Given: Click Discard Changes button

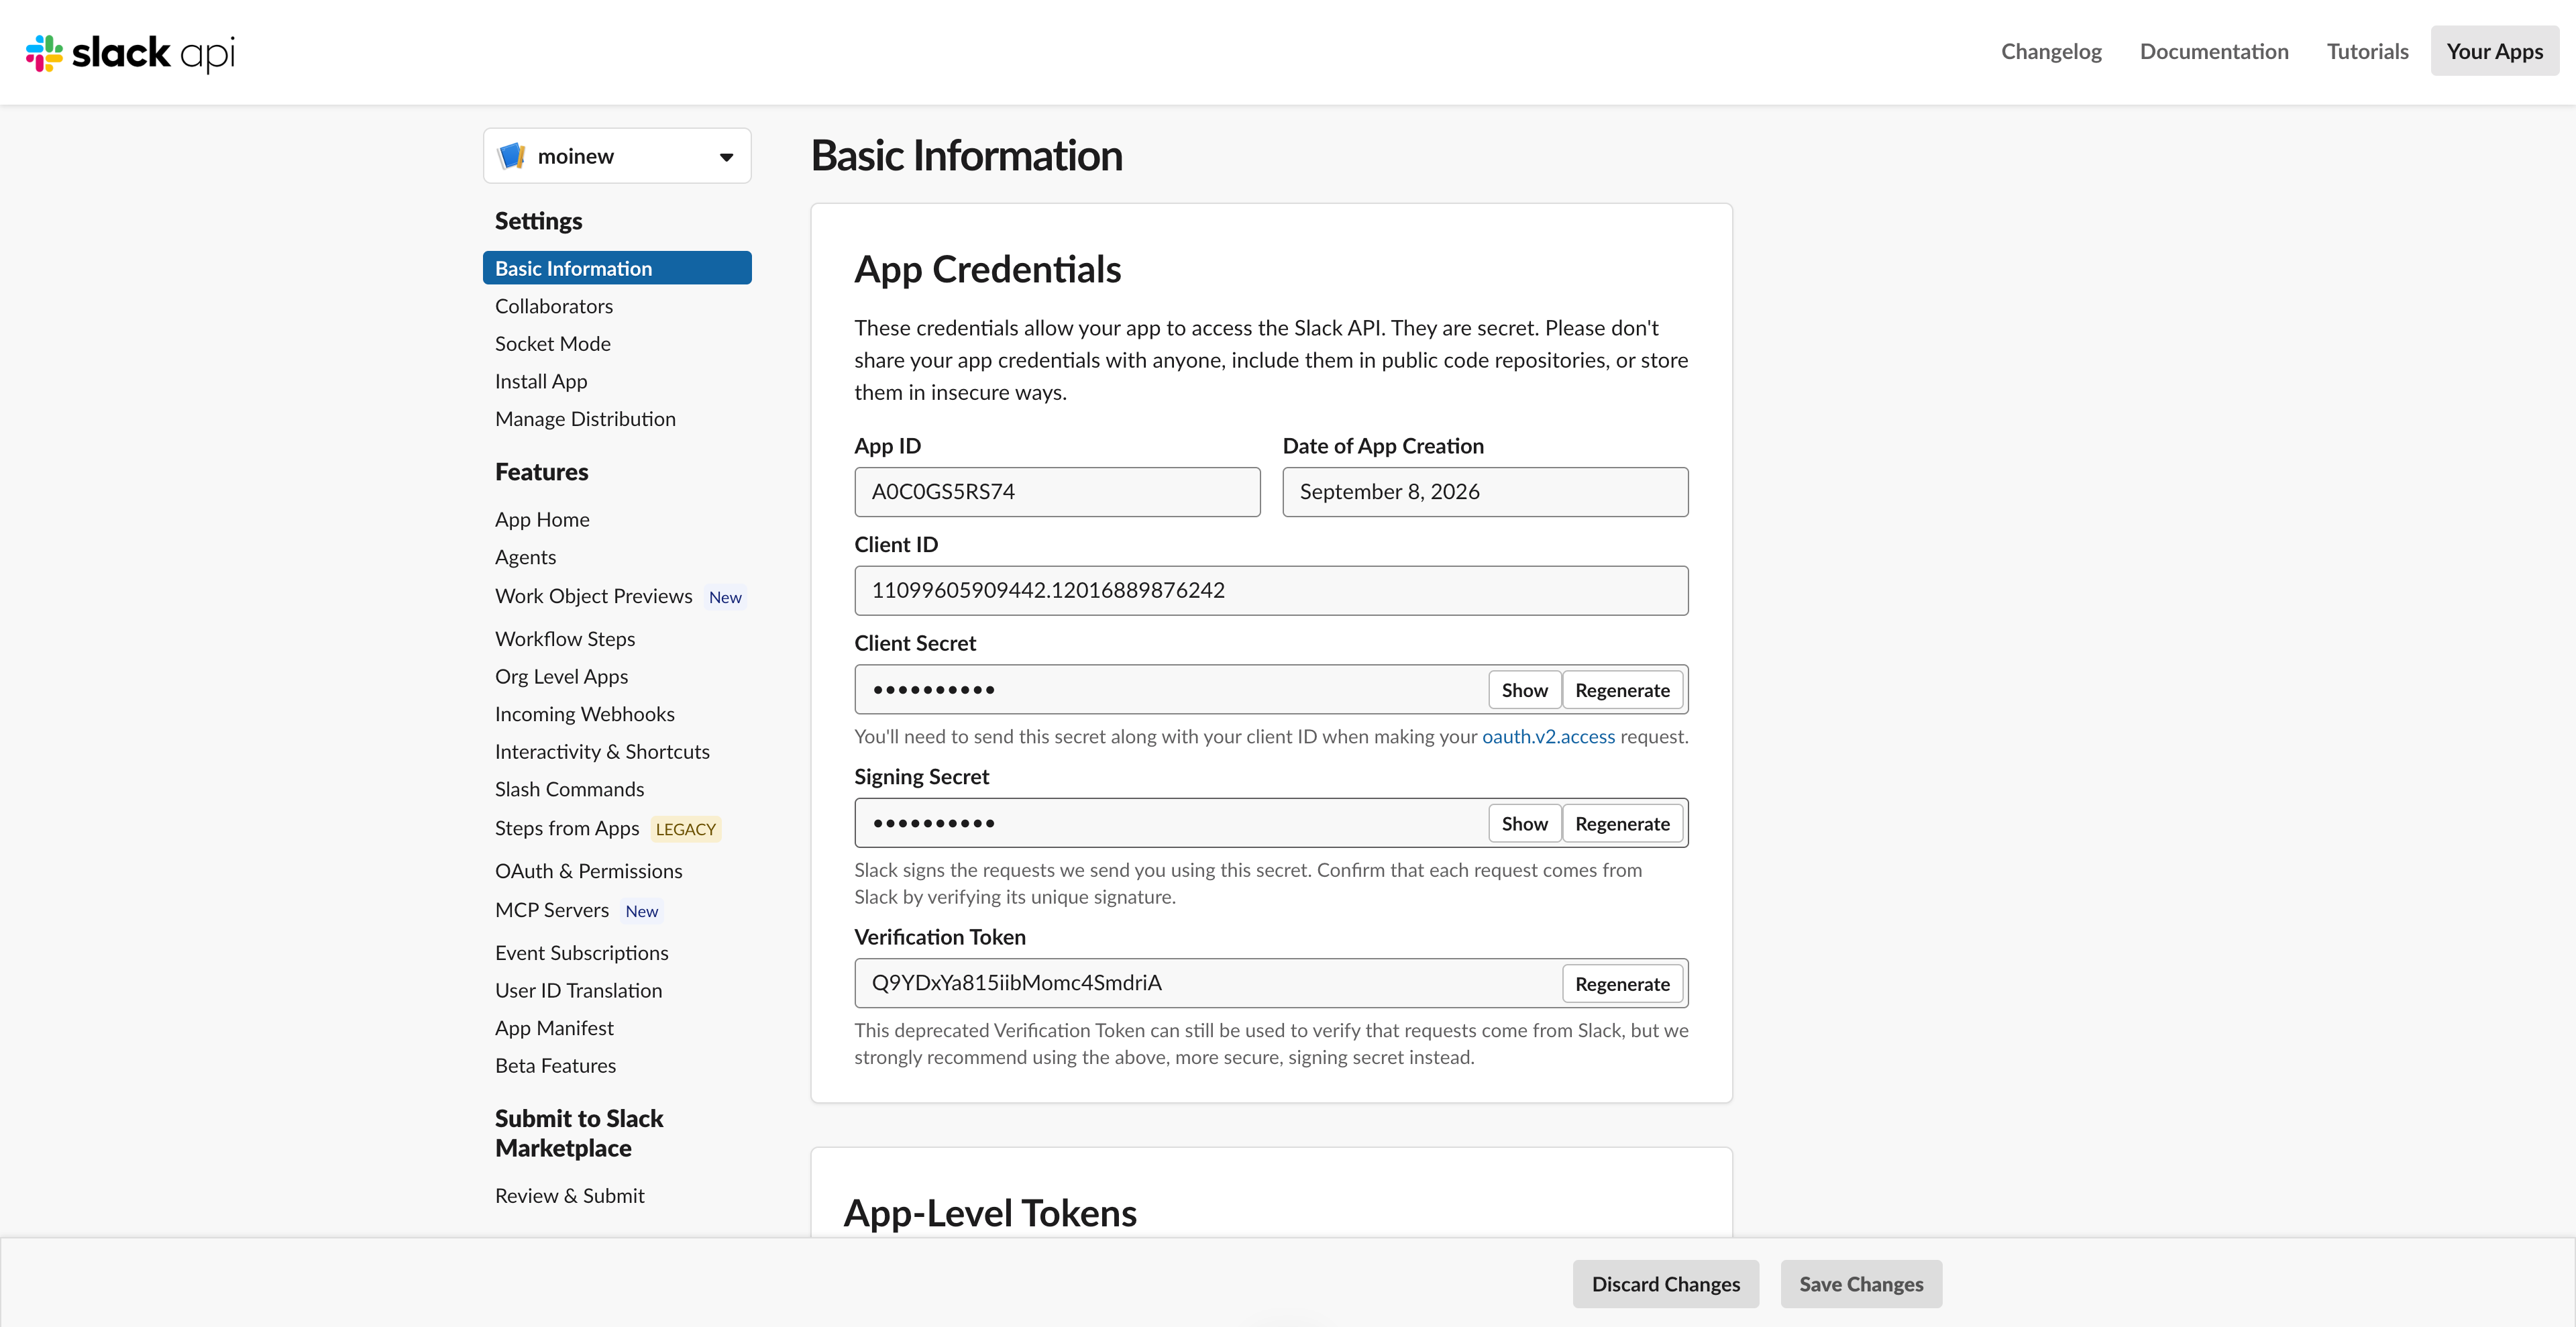Looking at the screenshot, I should point(1665,1284).
